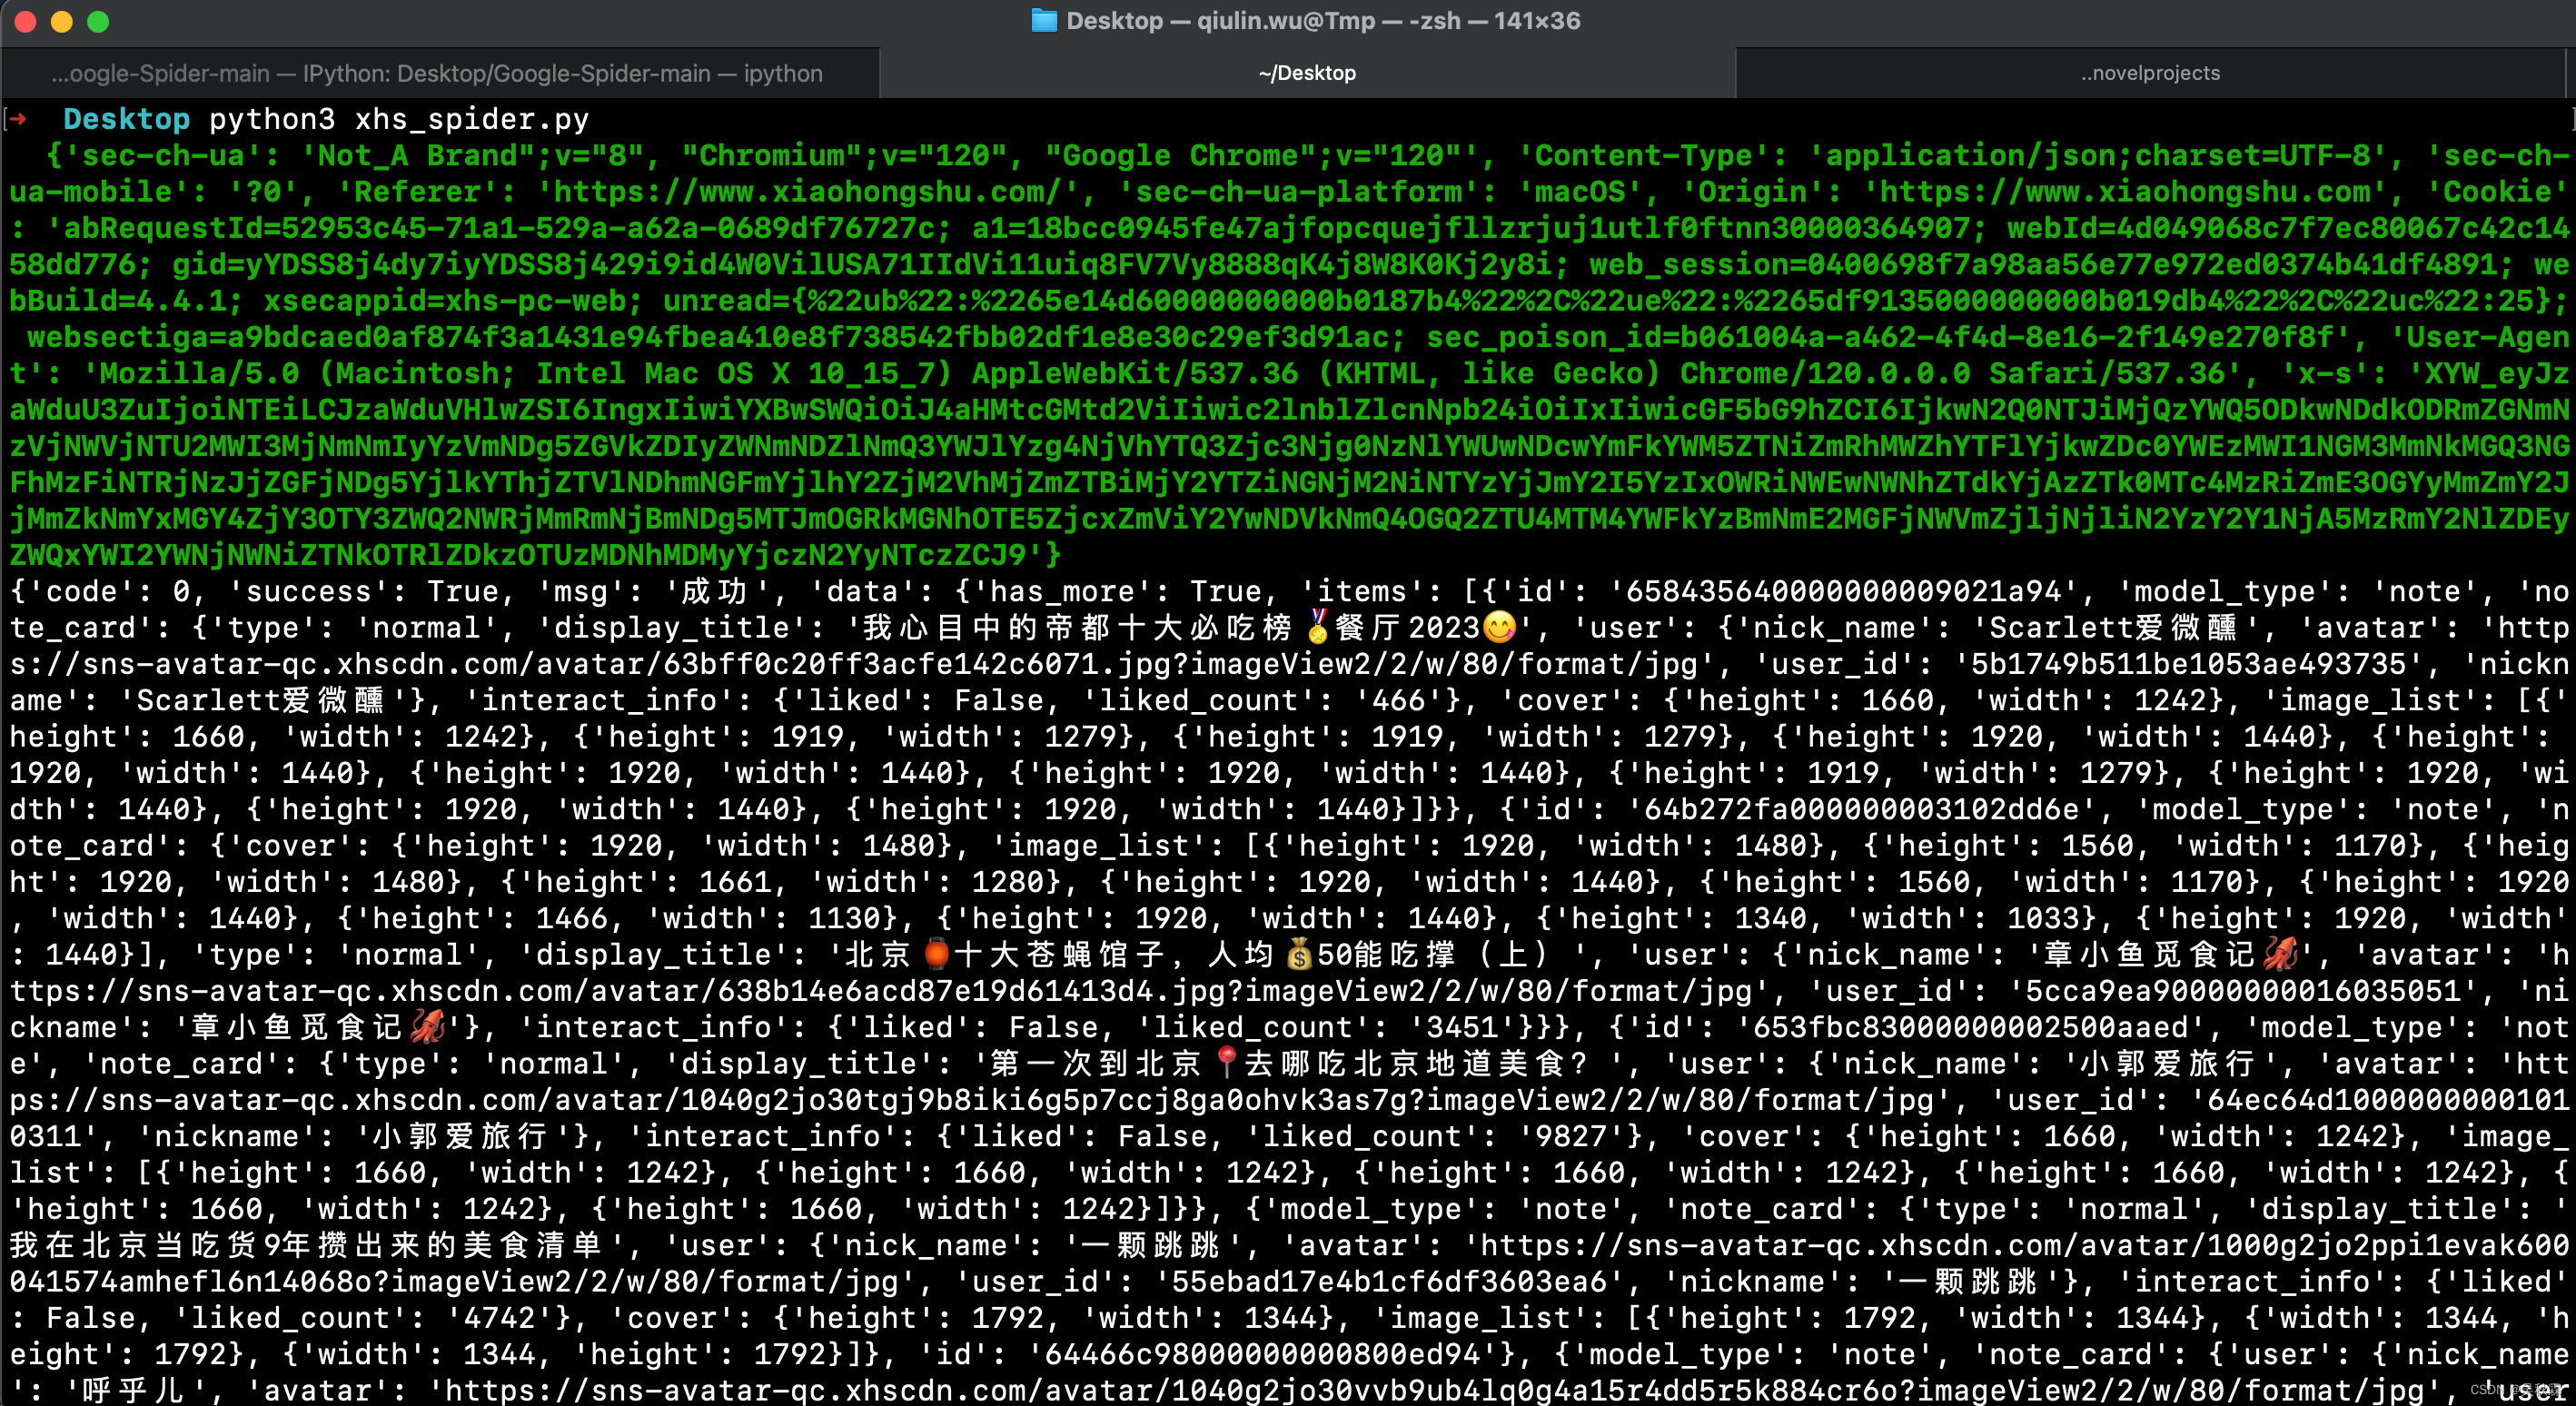
Task: Click the liked_count value '3451'
Action: [x=1462, y=1027]
